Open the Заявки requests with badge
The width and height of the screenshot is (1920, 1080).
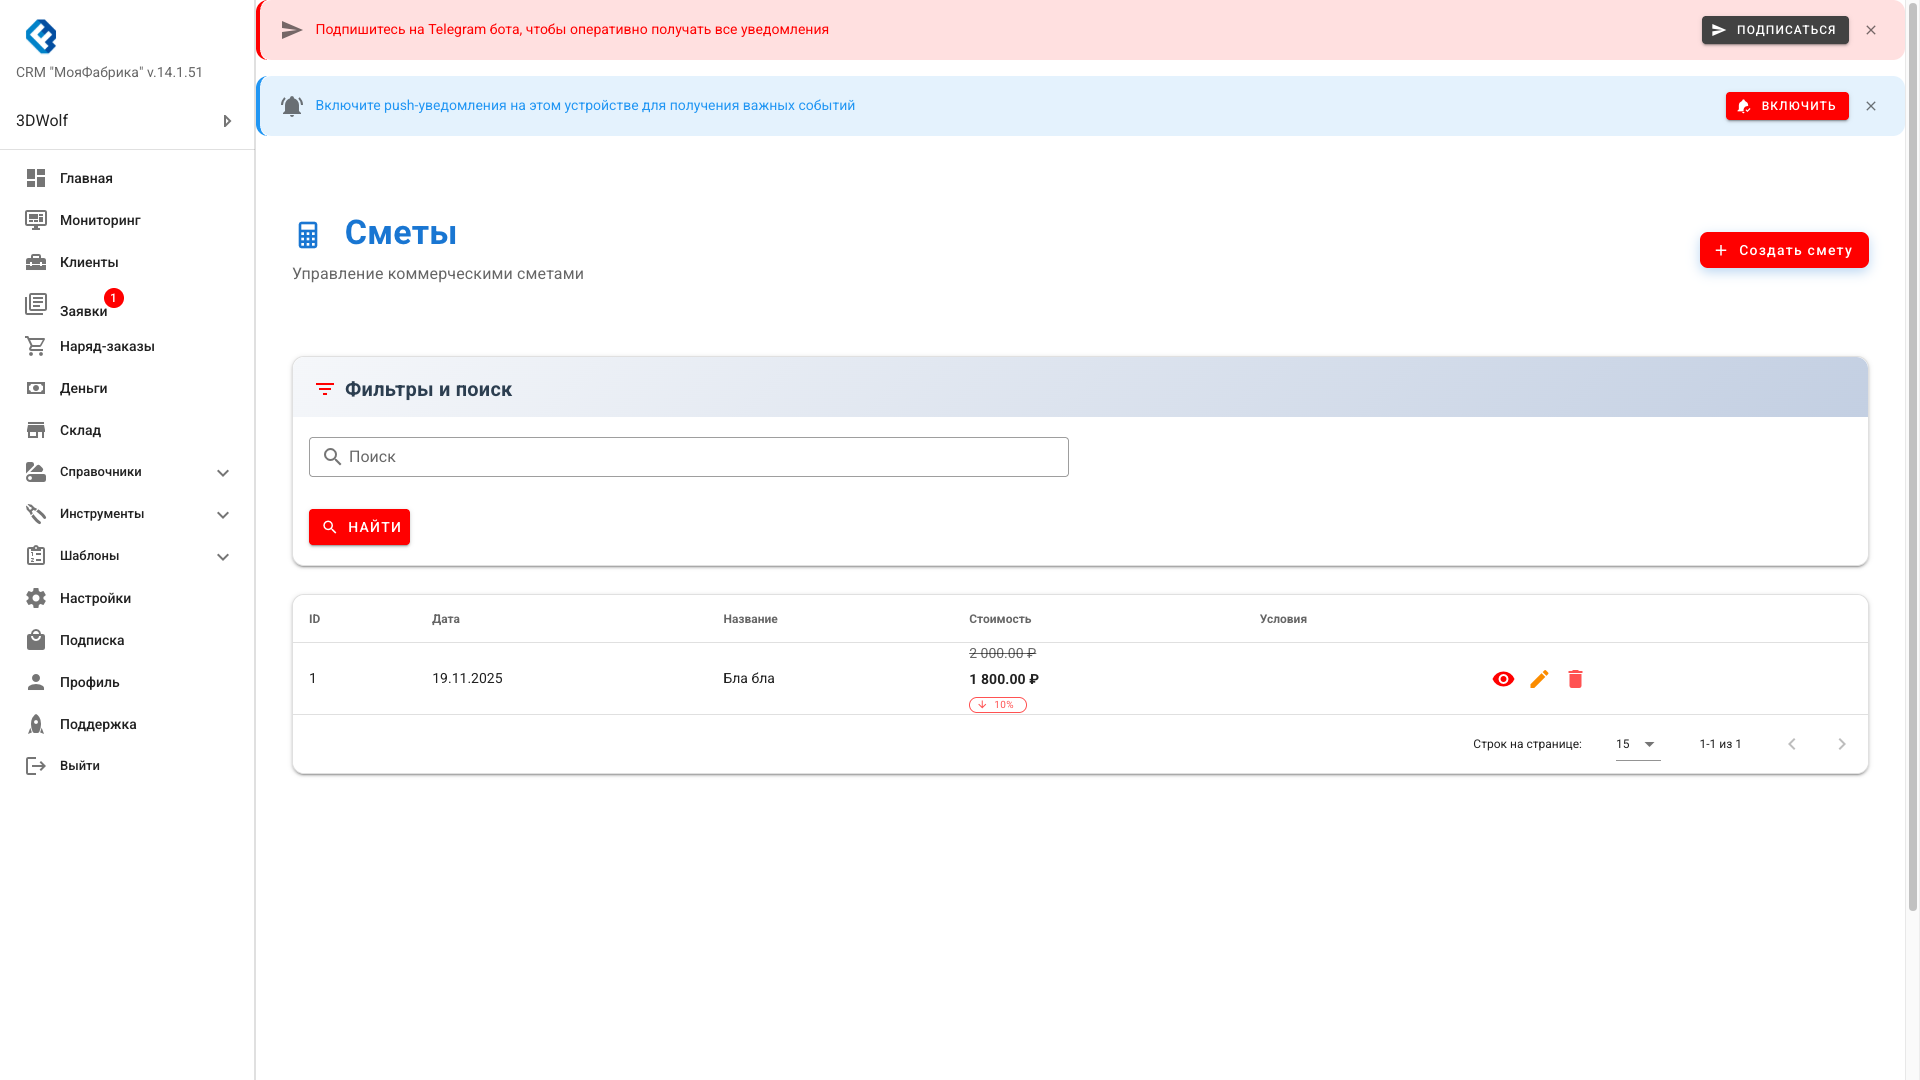83,310
